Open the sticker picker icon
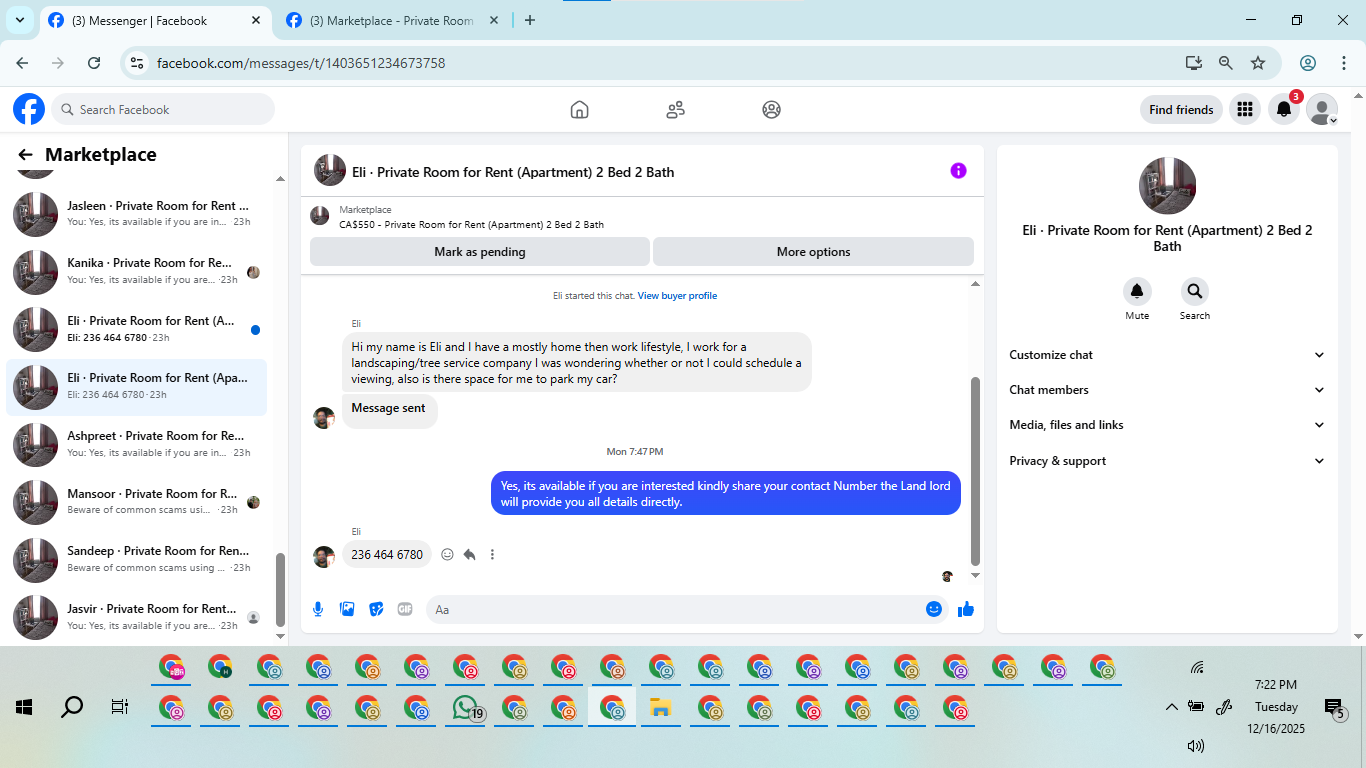Image resolution: width=1366 pixels, height=768 pixels. (376, 609)
